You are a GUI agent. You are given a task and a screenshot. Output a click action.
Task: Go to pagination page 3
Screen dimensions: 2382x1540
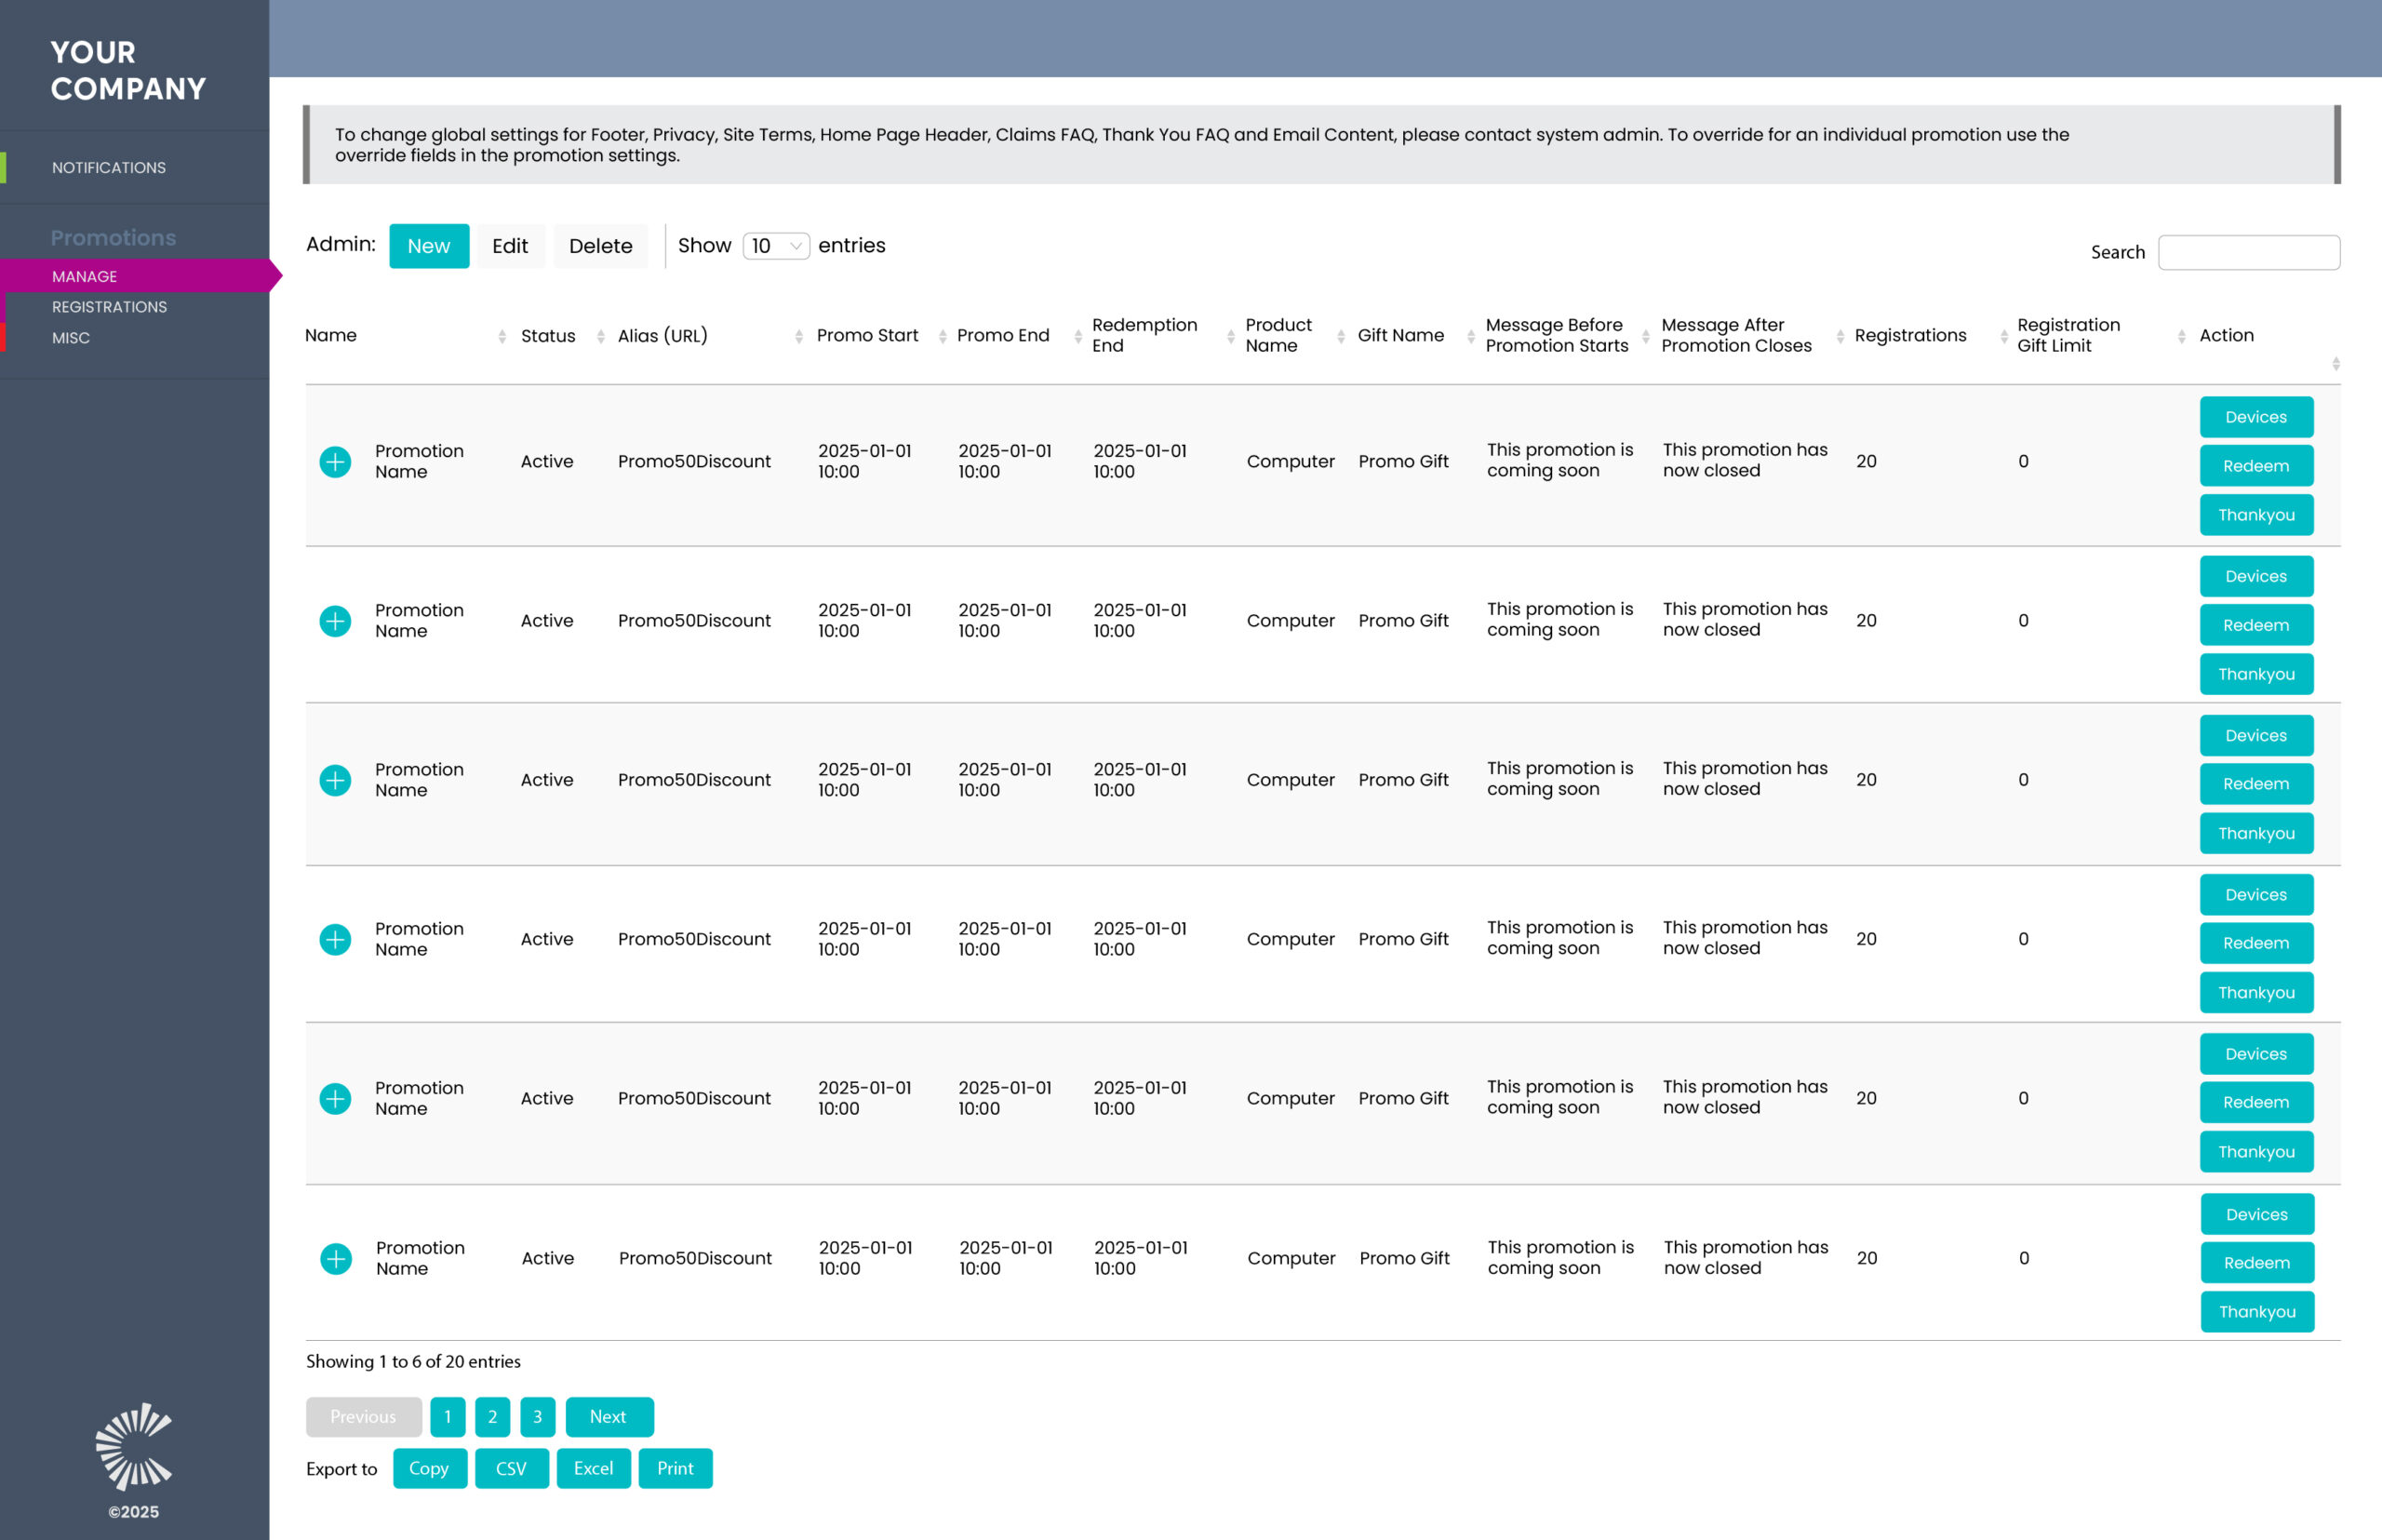537,1417
